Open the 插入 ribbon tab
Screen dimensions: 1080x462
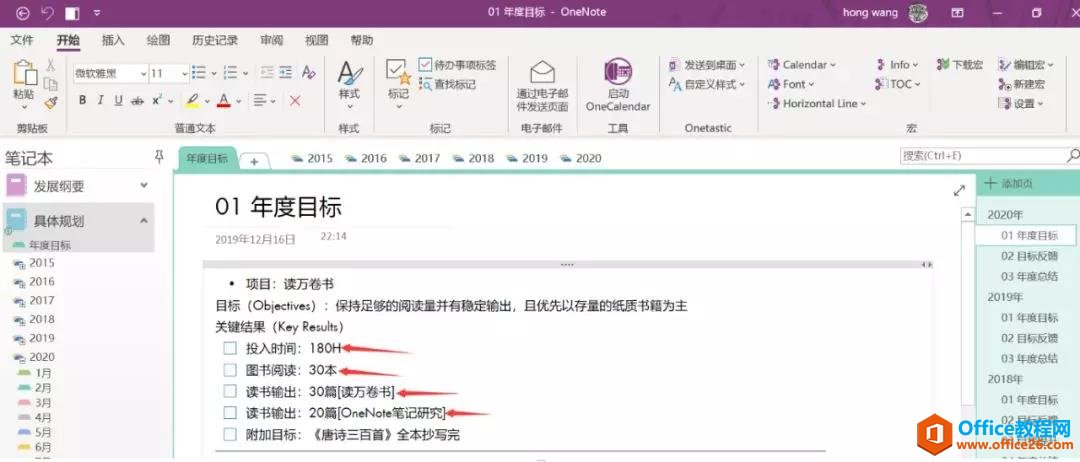113,40
